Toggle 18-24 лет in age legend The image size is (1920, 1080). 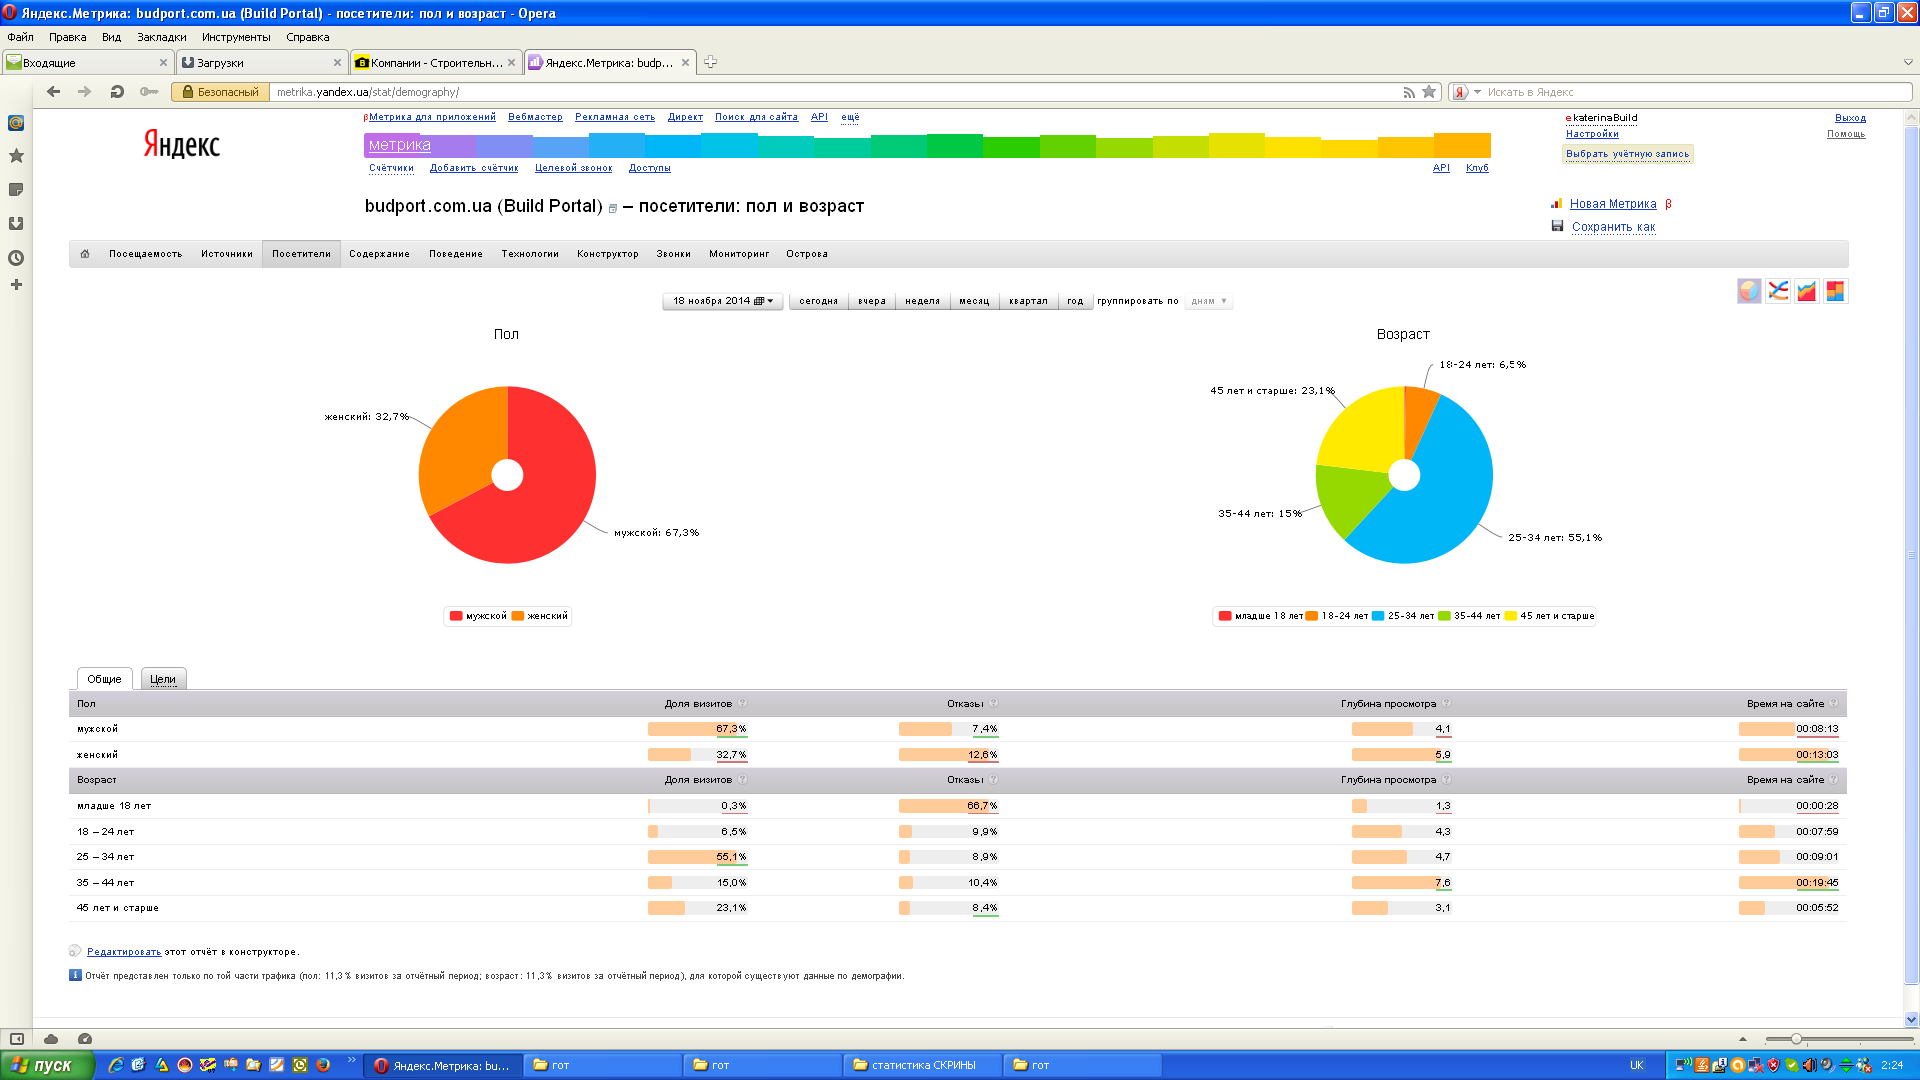pos(1336,616)
